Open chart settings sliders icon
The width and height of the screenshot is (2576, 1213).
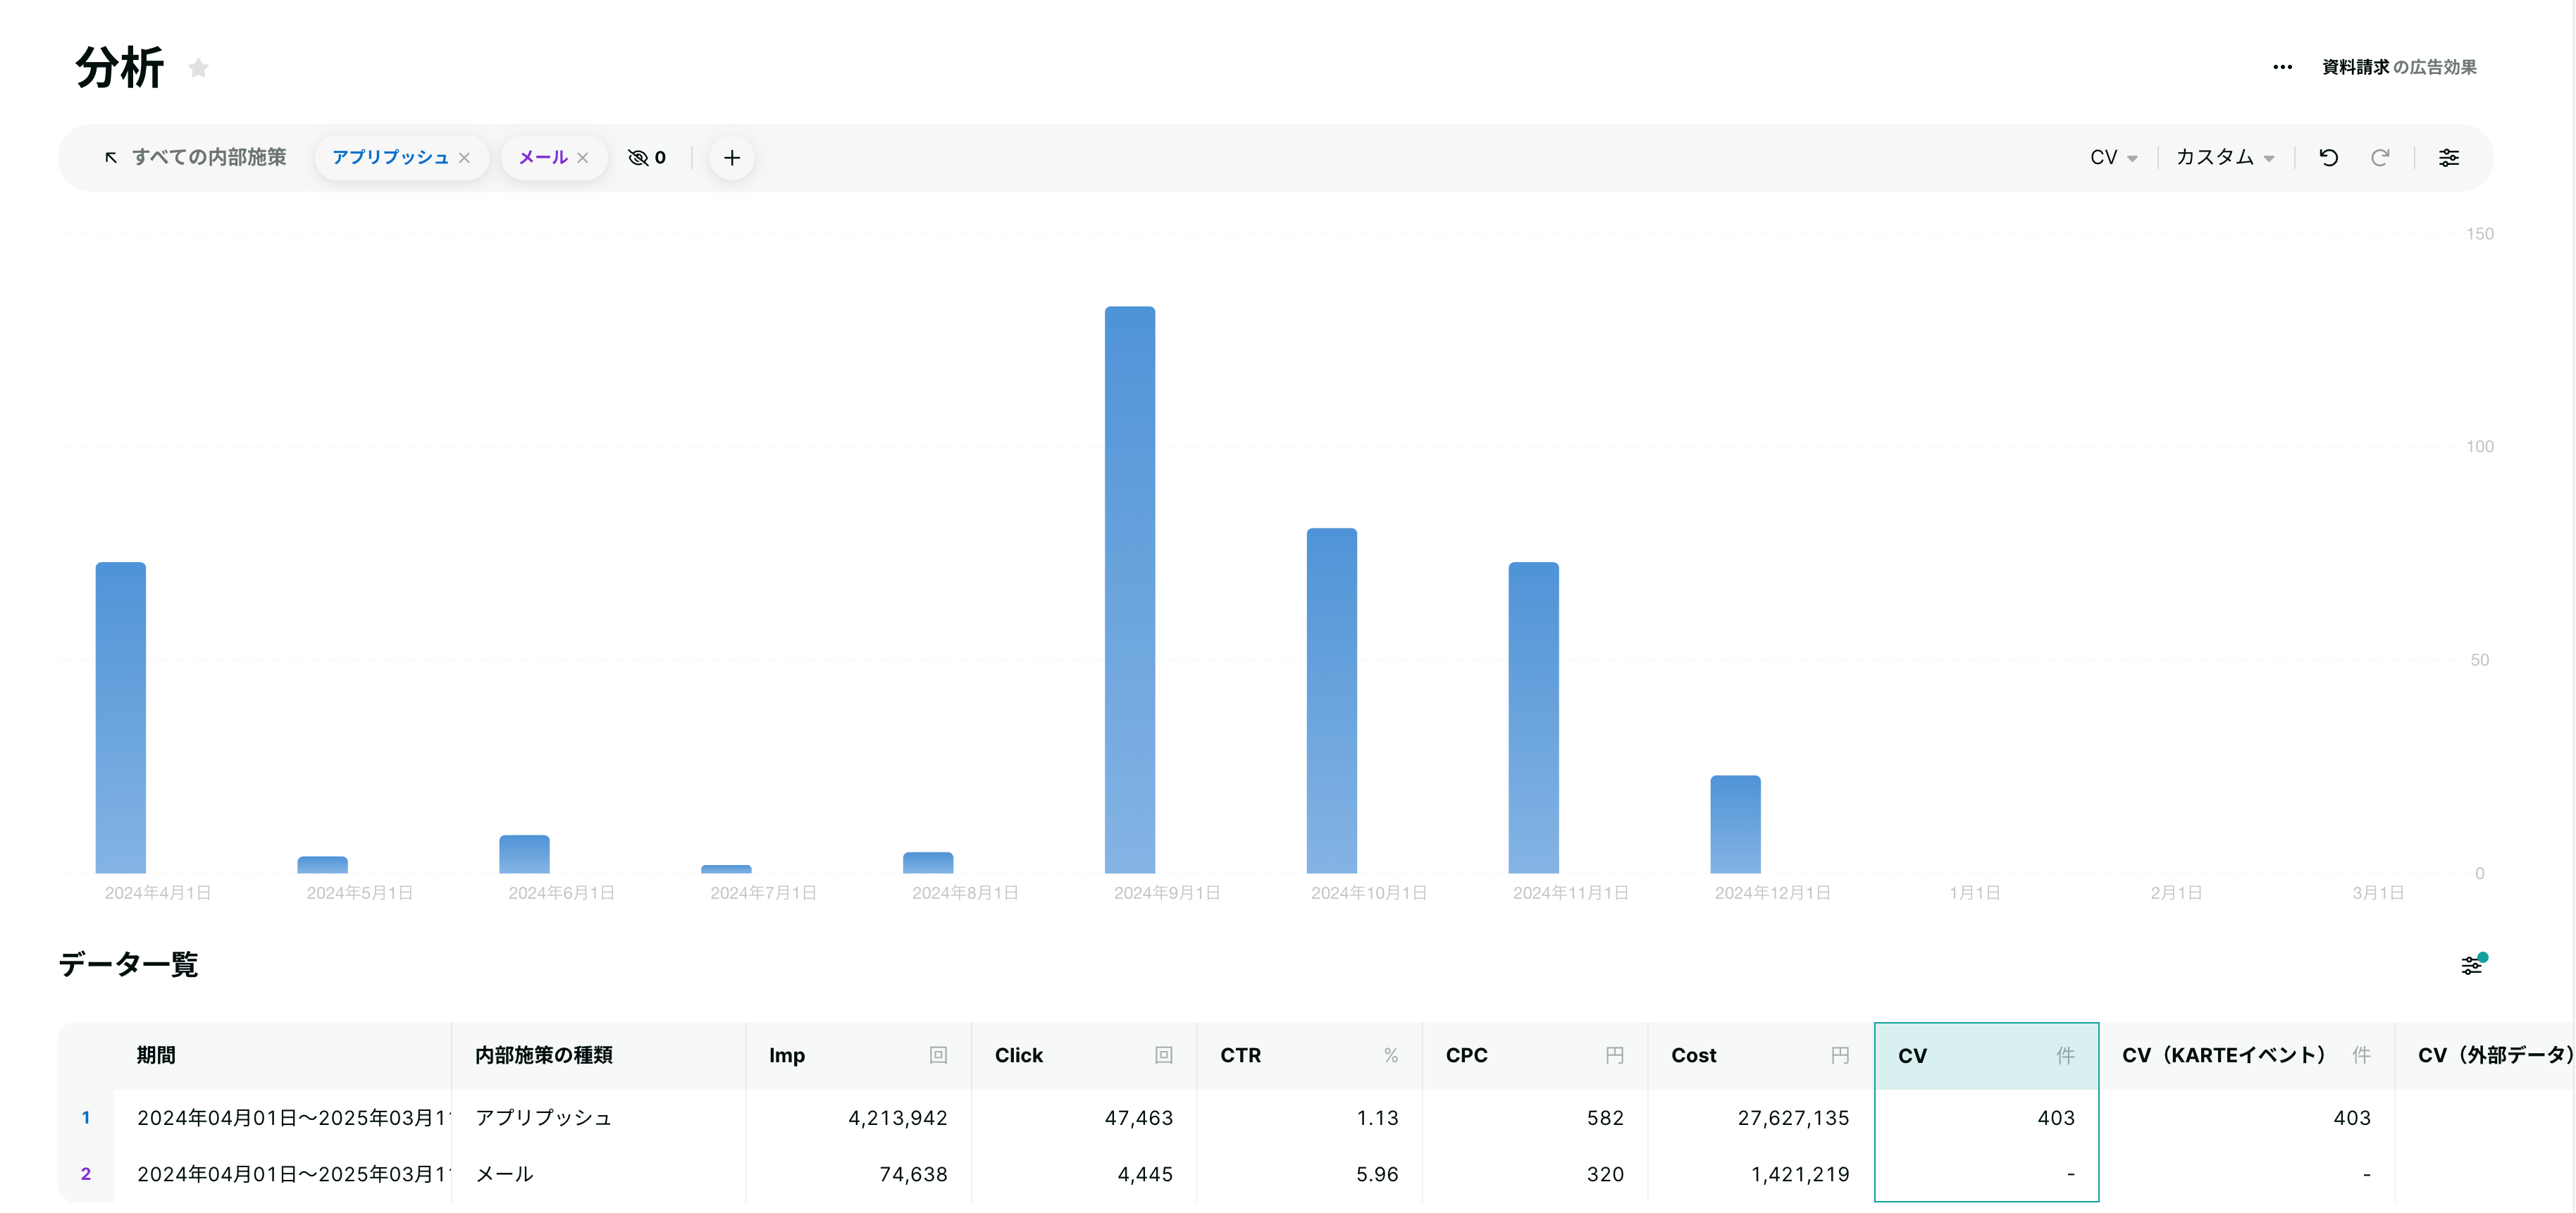[2449, 157]
